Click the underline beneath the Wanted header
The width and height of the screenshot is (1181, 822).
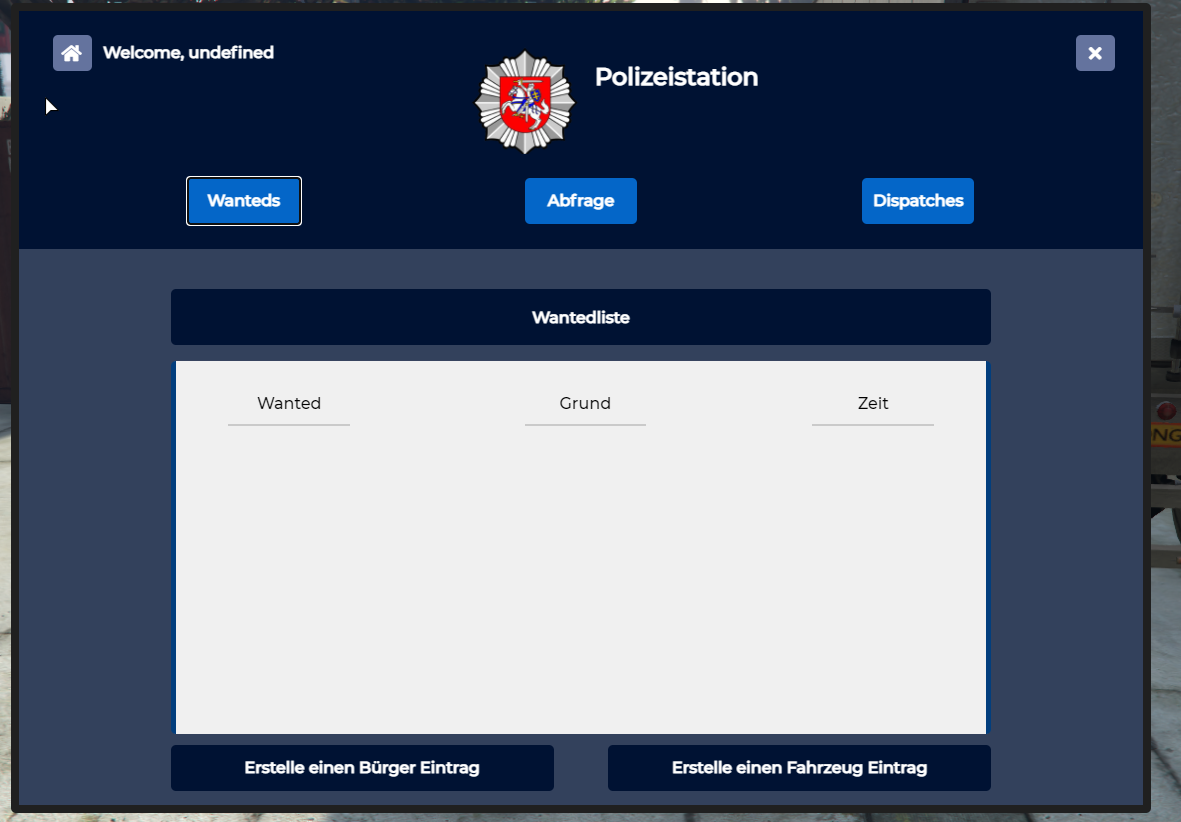click(289, 425)
